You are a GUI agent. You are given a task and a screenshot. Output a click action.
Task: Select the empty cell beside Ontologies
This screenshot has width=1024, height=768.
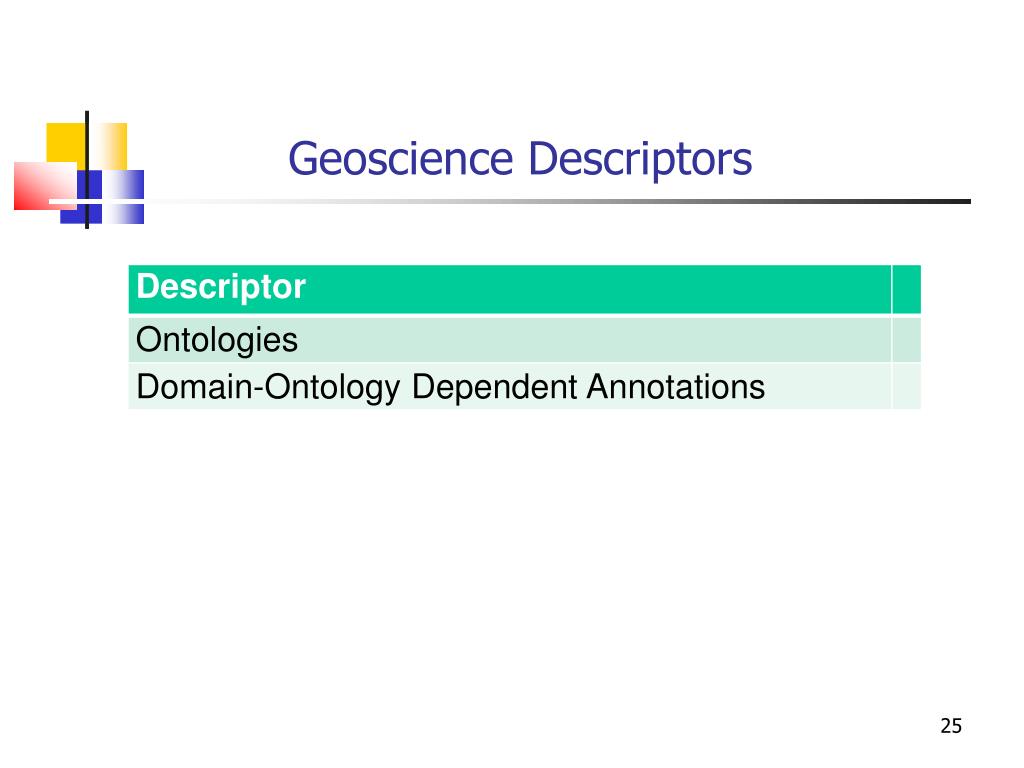906,340
